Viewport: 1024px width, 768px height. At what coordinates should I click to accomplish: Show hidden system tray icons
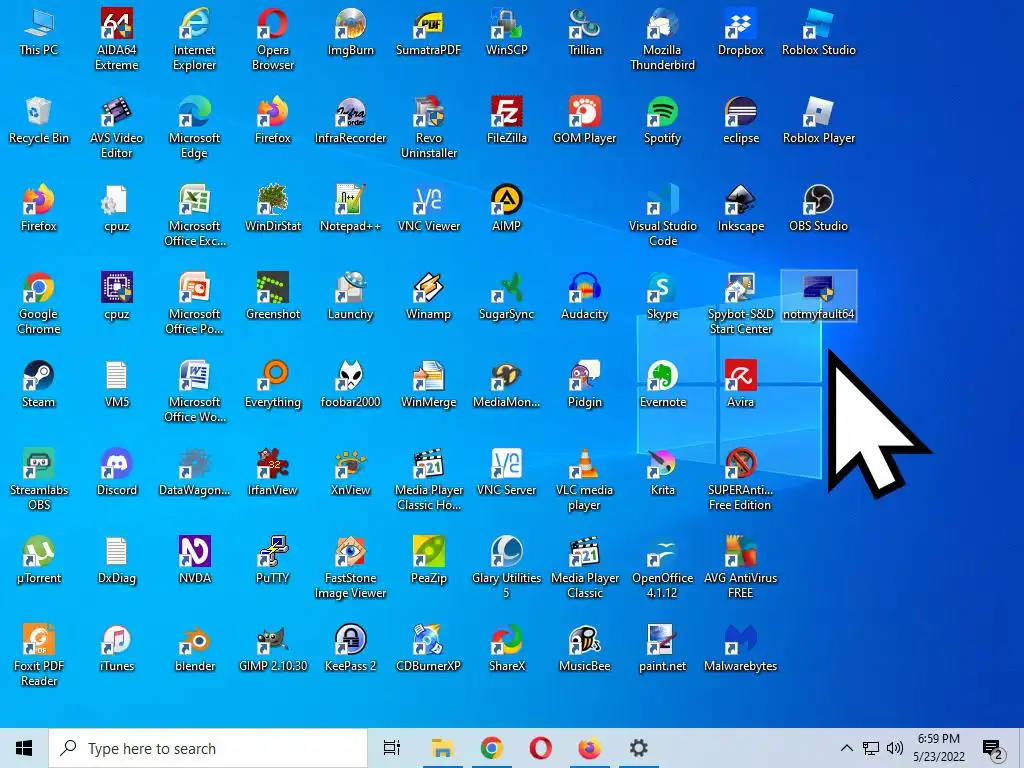(846, 748)
